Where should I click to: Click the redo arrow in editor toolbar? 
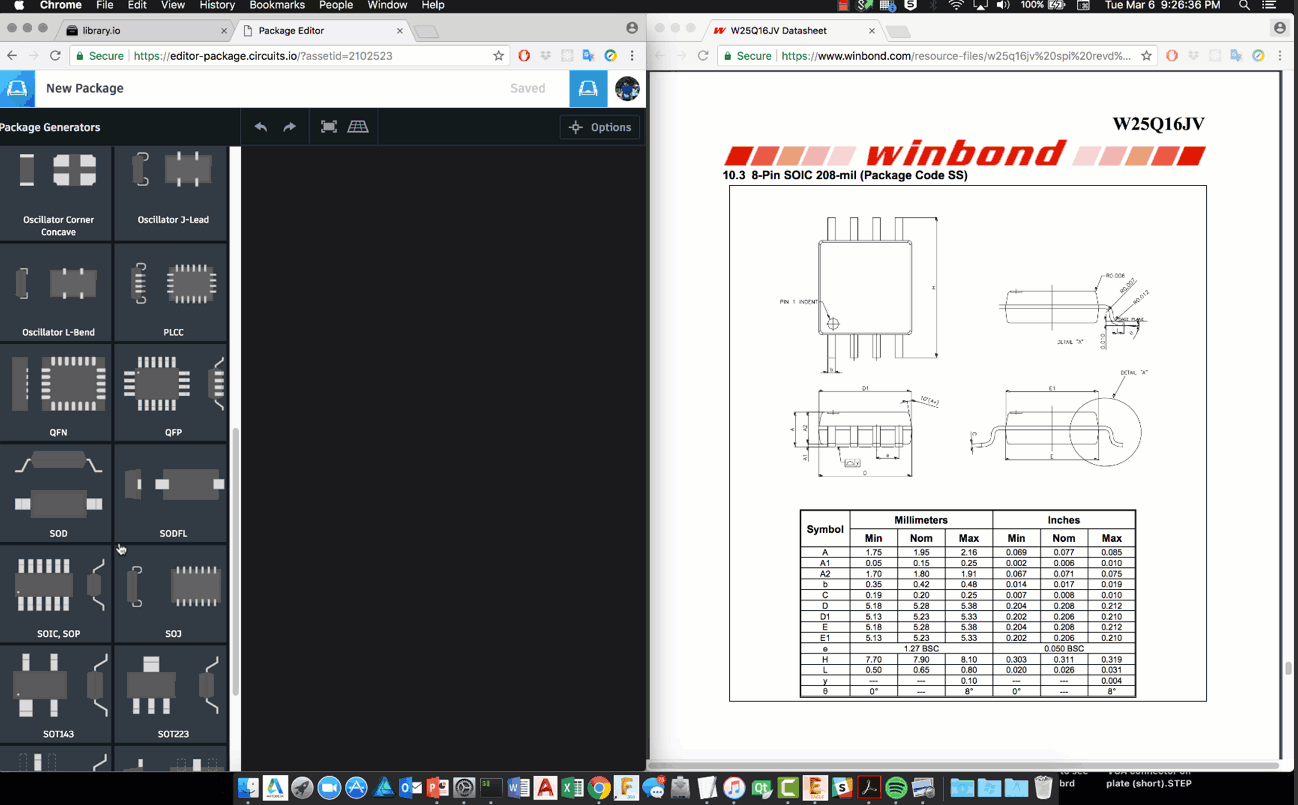(x=290, y=127)
